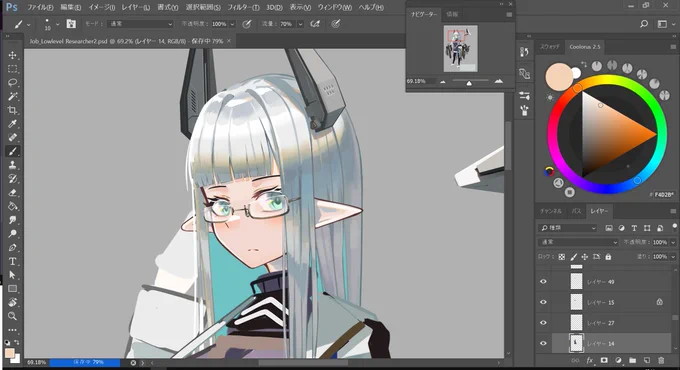Screen dimensions: 680x370
Task: Open layer blend mode dropdown
Action: coord(578,242)
